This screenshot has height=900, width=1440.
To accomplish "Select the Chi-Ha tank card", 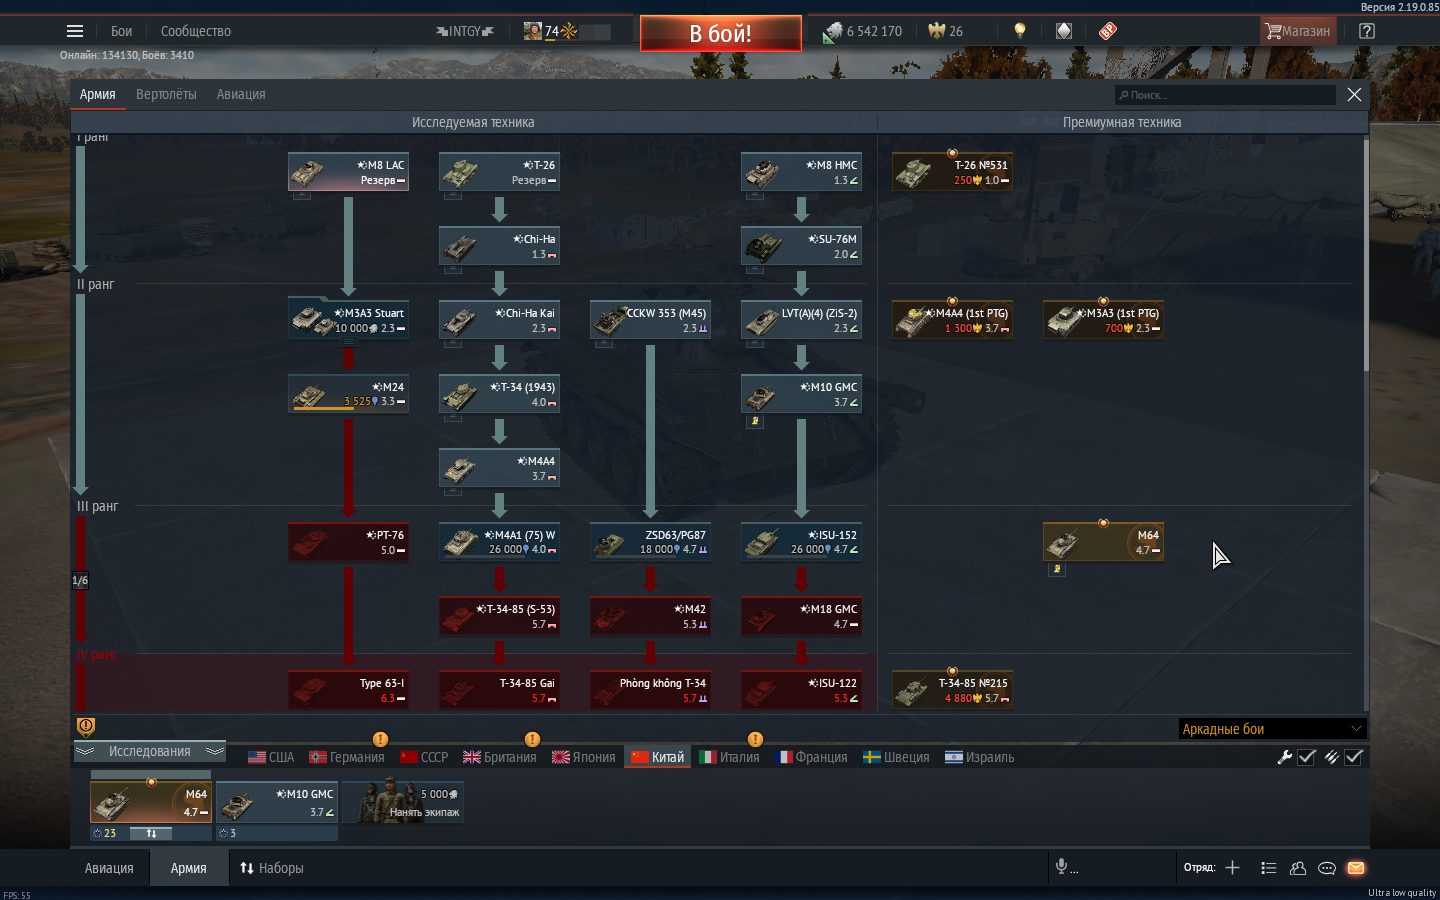I will pos(499,246).
